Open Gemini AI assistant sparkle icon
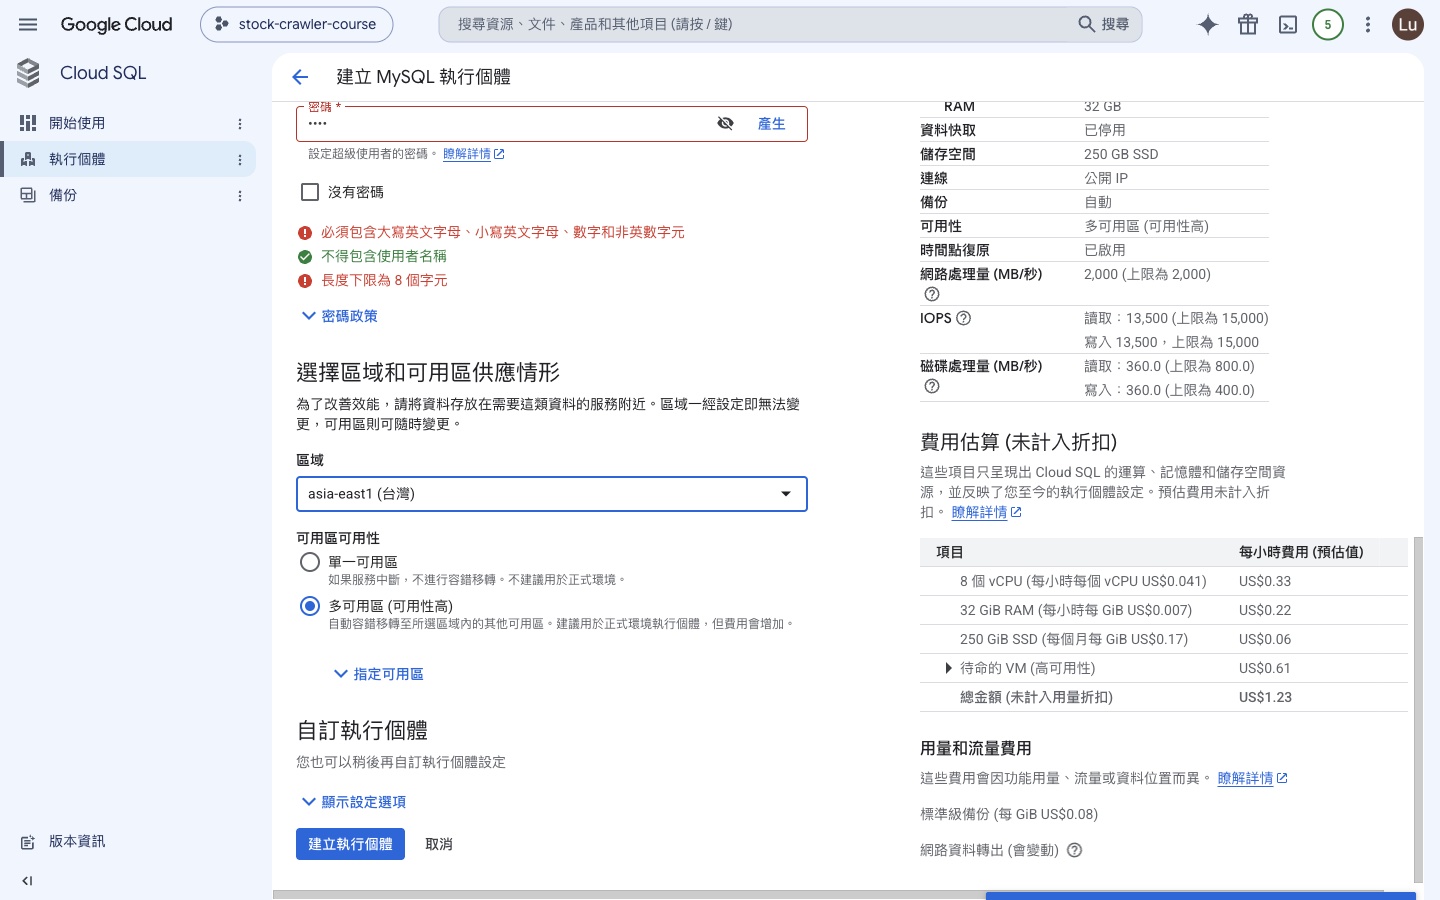This screenshot has width=1440, height=900. (1208, 25)
